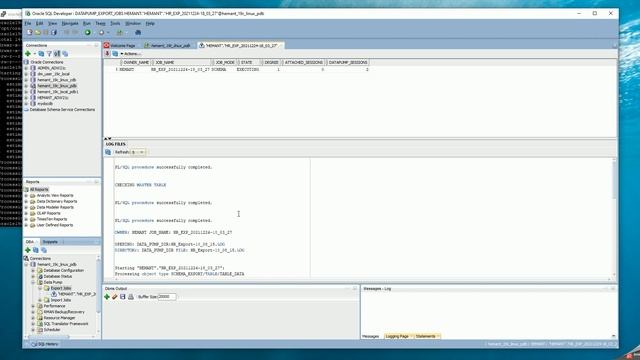Click the Export Jobs folder icon in the DBA tree
The height and width of the screenshot is (360, 640).
pyautogui.click(x=47, y=288)
